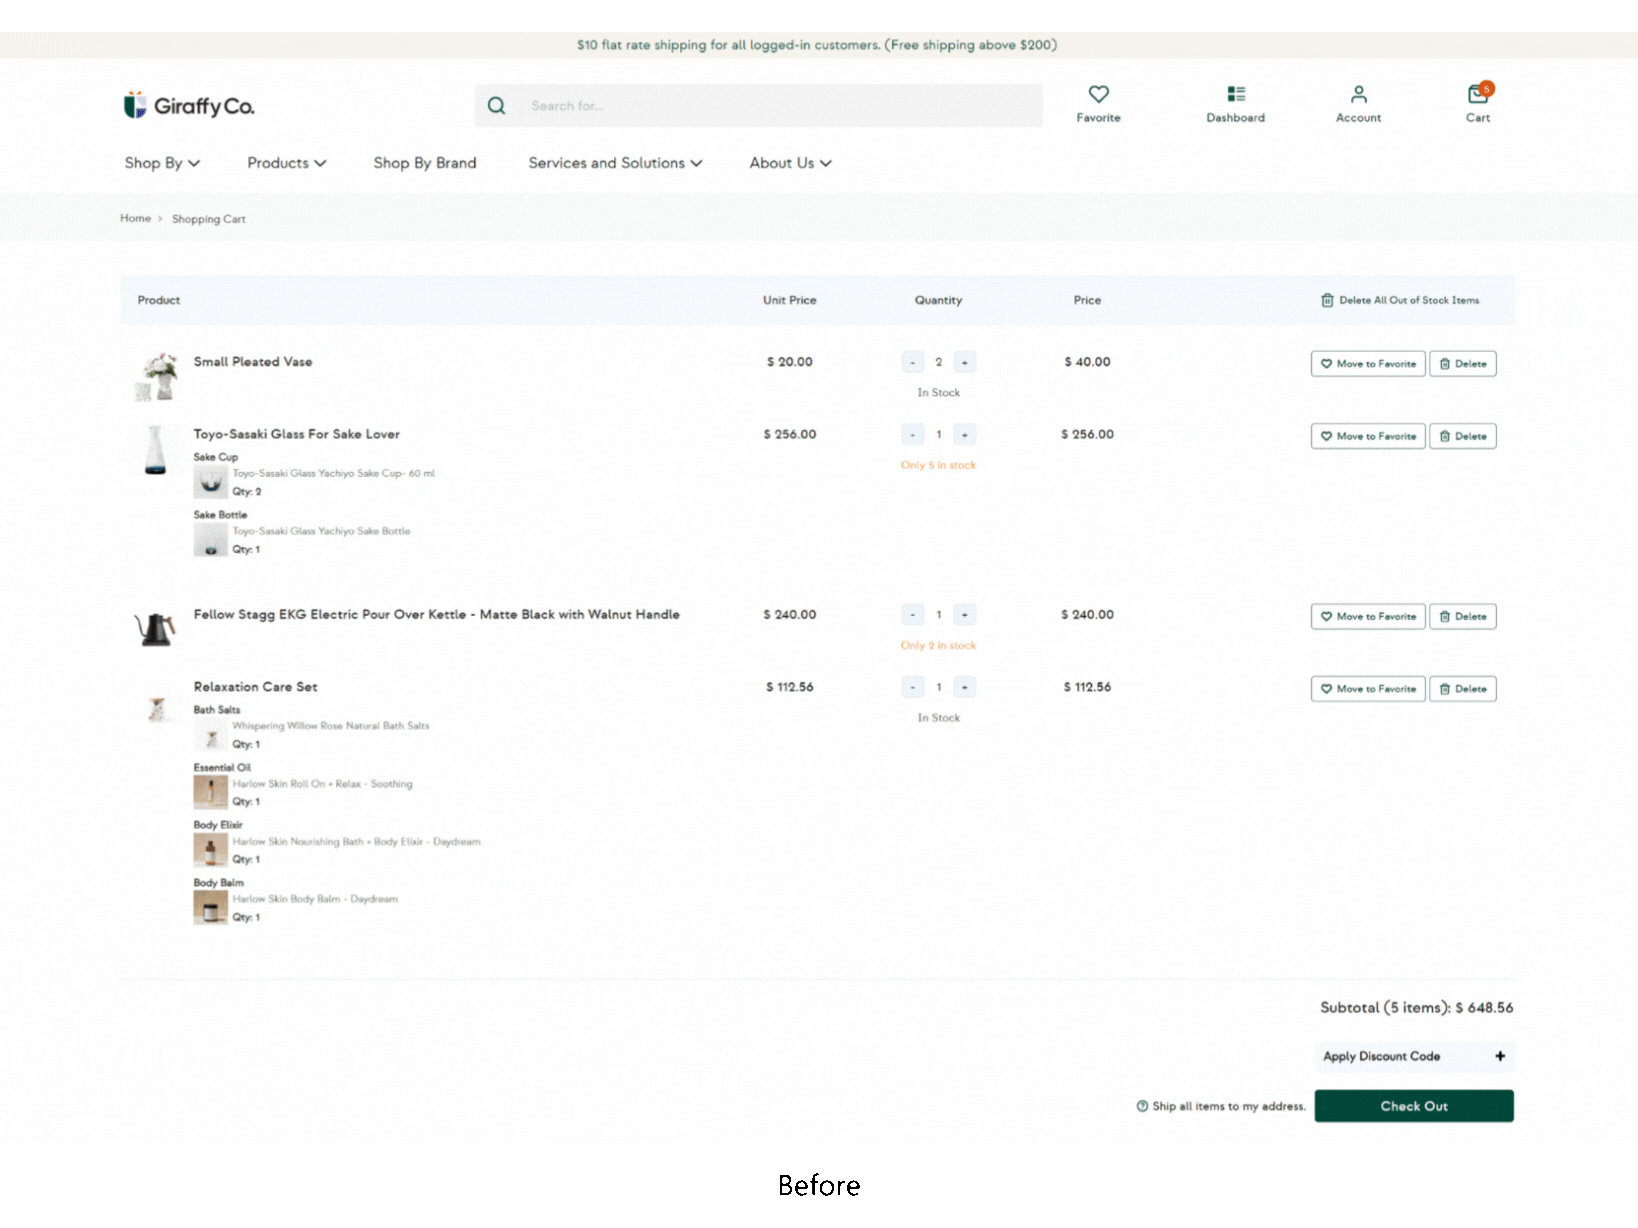This screenshot has width=1638, height=1228.
Task: Click the Unit Price column header
Action: pyautogui.click(x=790, y=300)
